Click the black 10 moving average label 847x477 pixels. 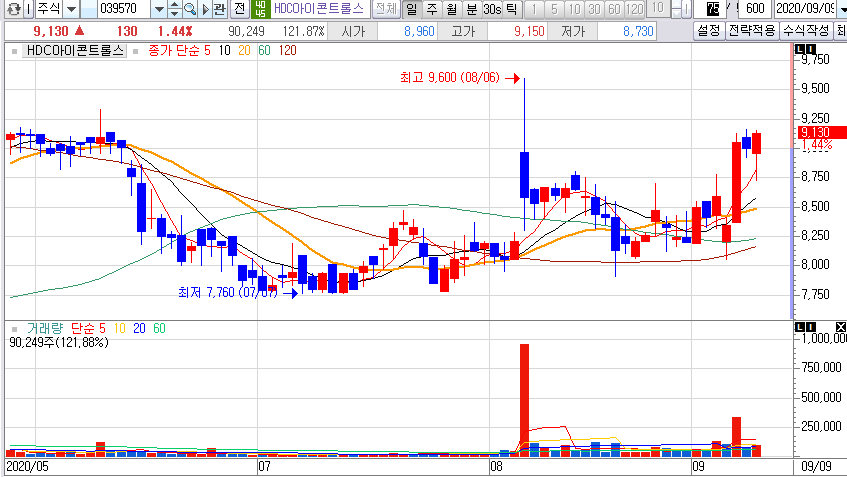pyautogui.click(x=225, y=51)
